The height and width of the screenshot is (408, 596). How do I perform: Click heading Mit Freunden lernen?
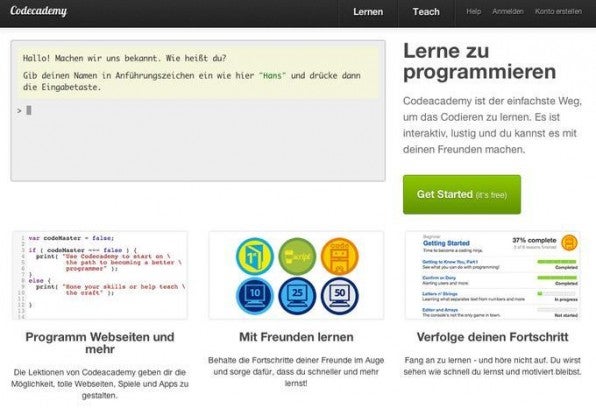click(x=296, y=337)
